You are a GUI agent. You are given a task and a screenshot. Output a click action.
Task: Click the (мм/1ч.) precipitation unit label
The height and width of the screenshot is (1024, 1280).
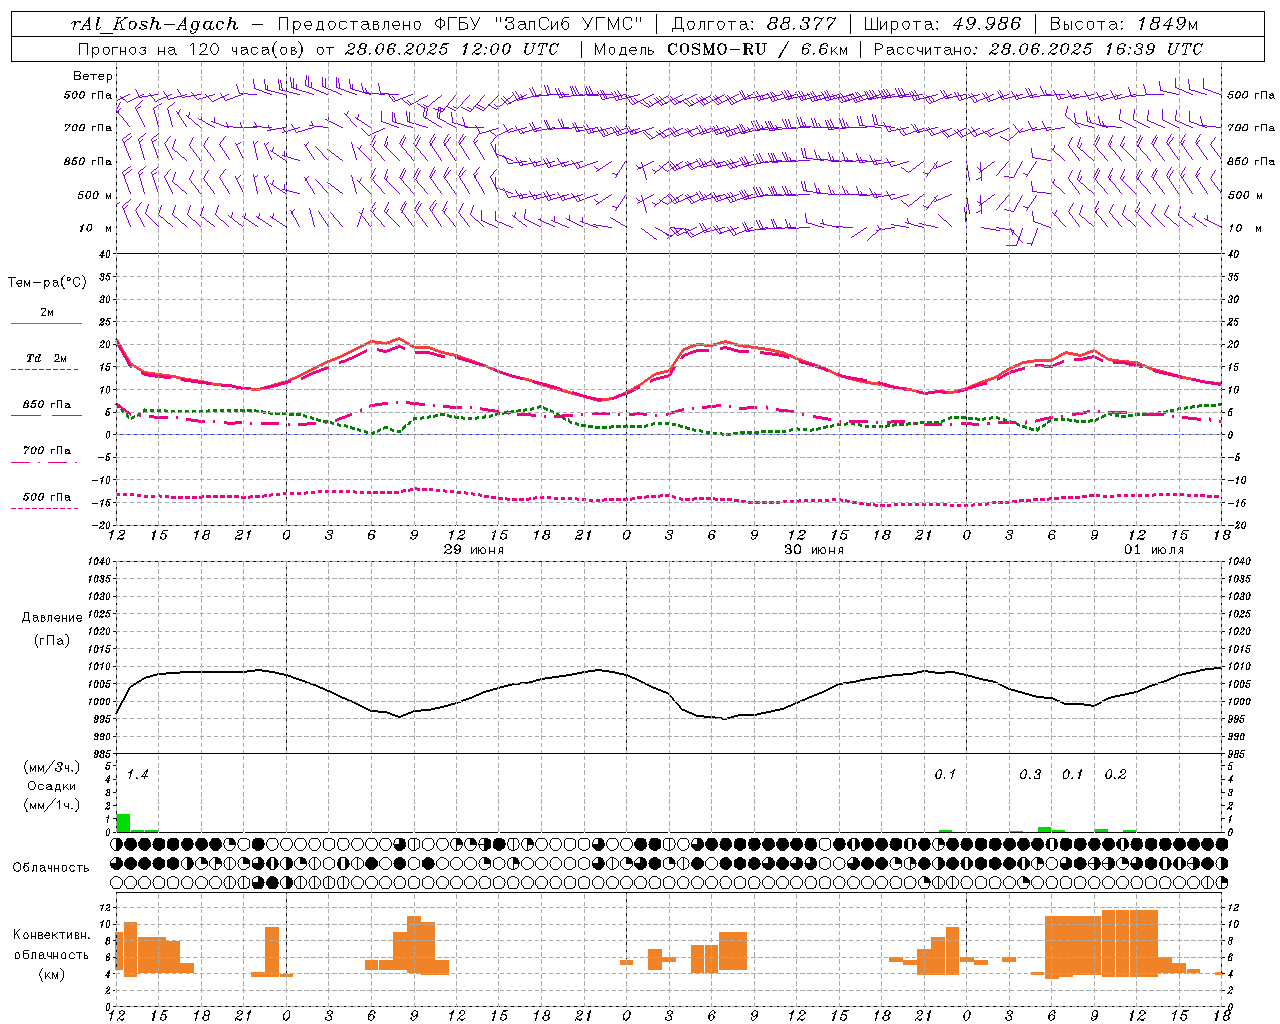point(51,805)
